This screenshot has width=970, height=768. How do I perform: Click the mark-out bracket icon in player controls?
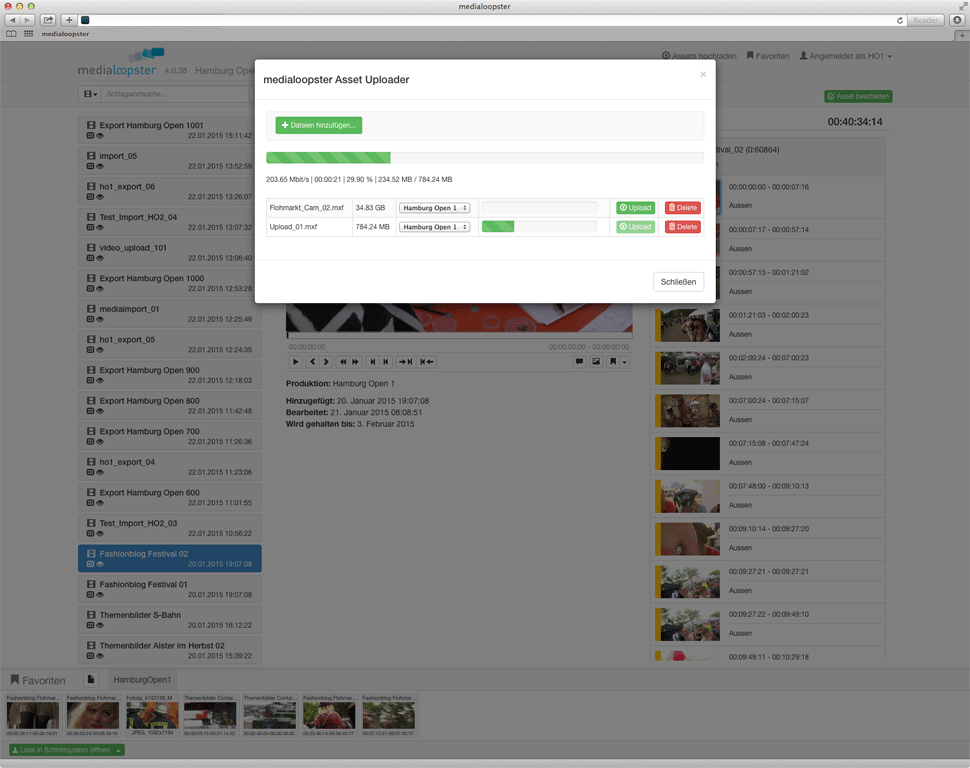[x=385, y=362]
